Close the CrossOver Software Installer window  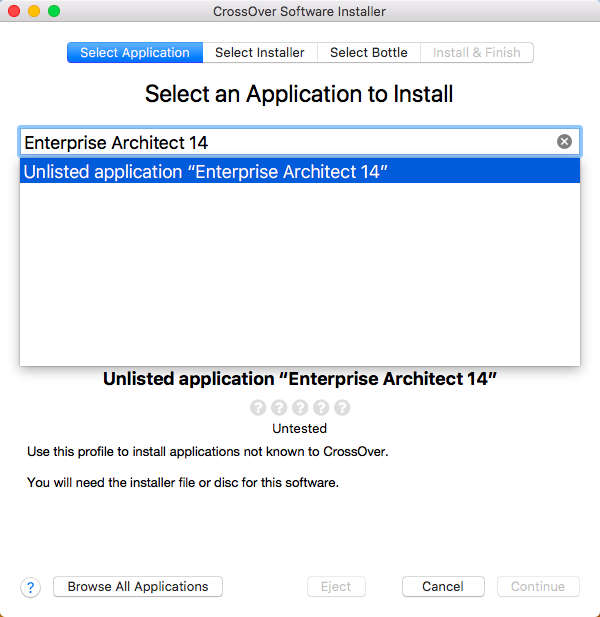[x=14, y=11]
